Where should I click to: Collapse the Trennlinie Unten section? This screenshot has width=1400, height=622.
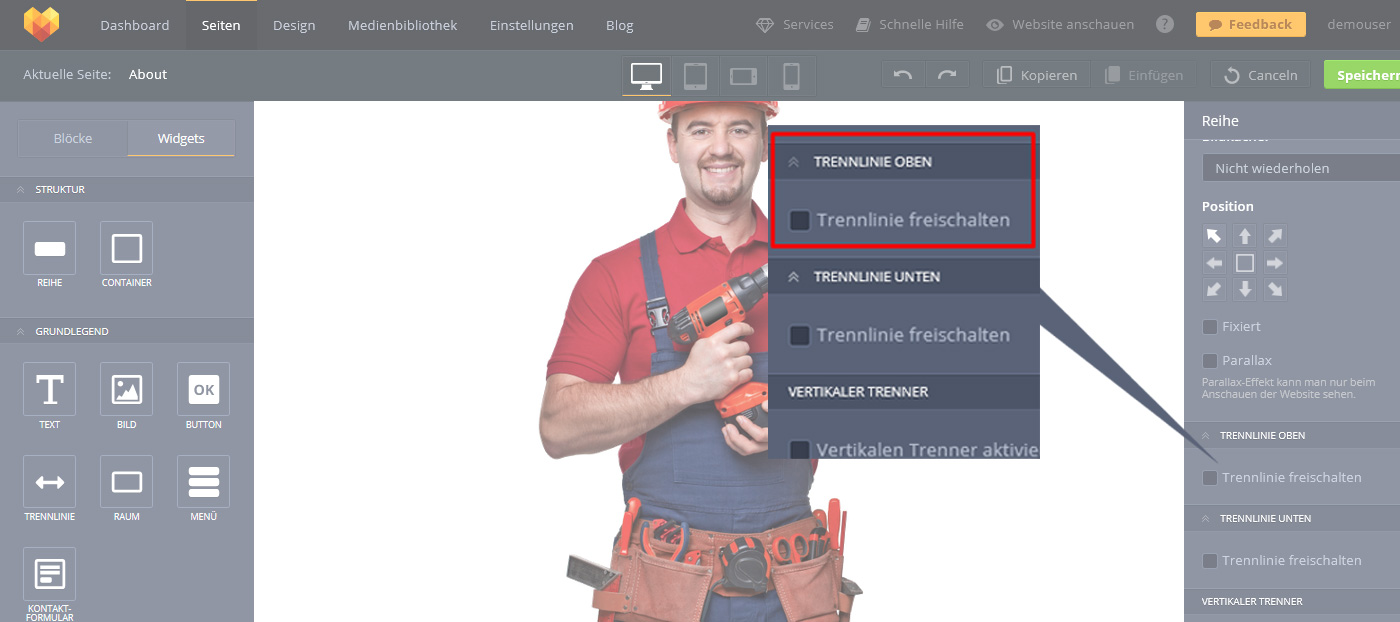pos(1205,519)
